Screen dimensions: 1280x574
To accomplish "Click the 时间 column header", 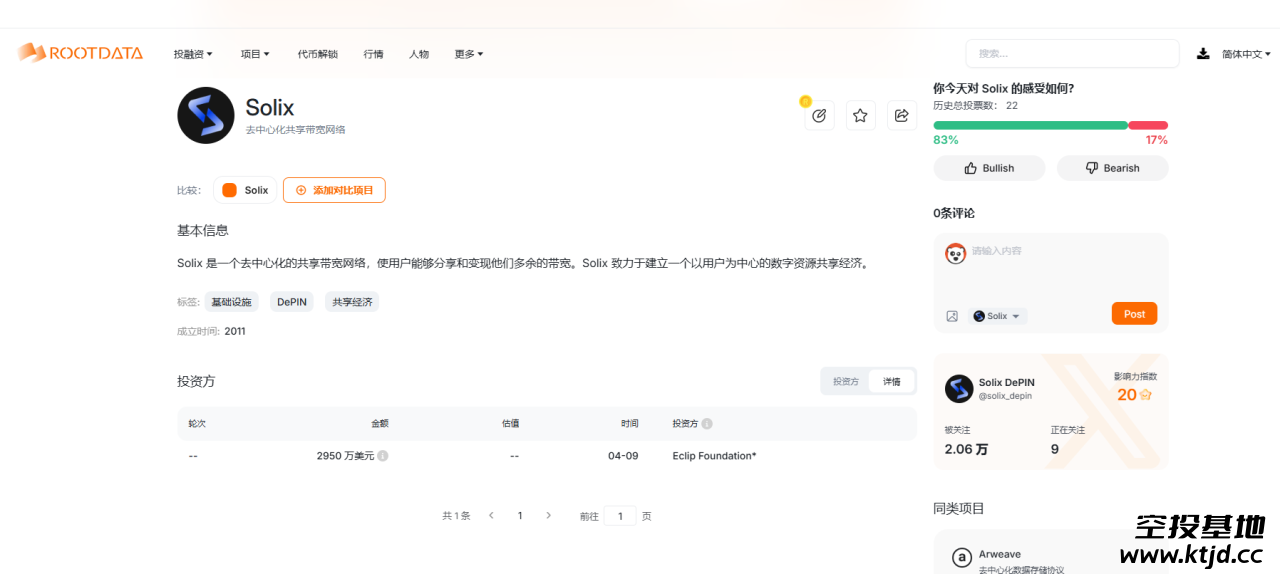I will pyautogui.click(x=629, y=424).
